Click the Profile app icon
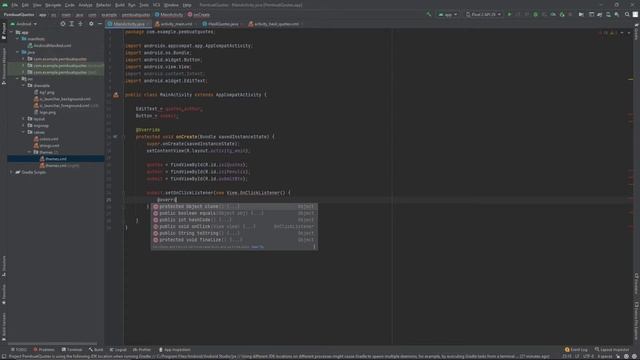This screenshot has height=360, width=640. [x=553, y=14]
